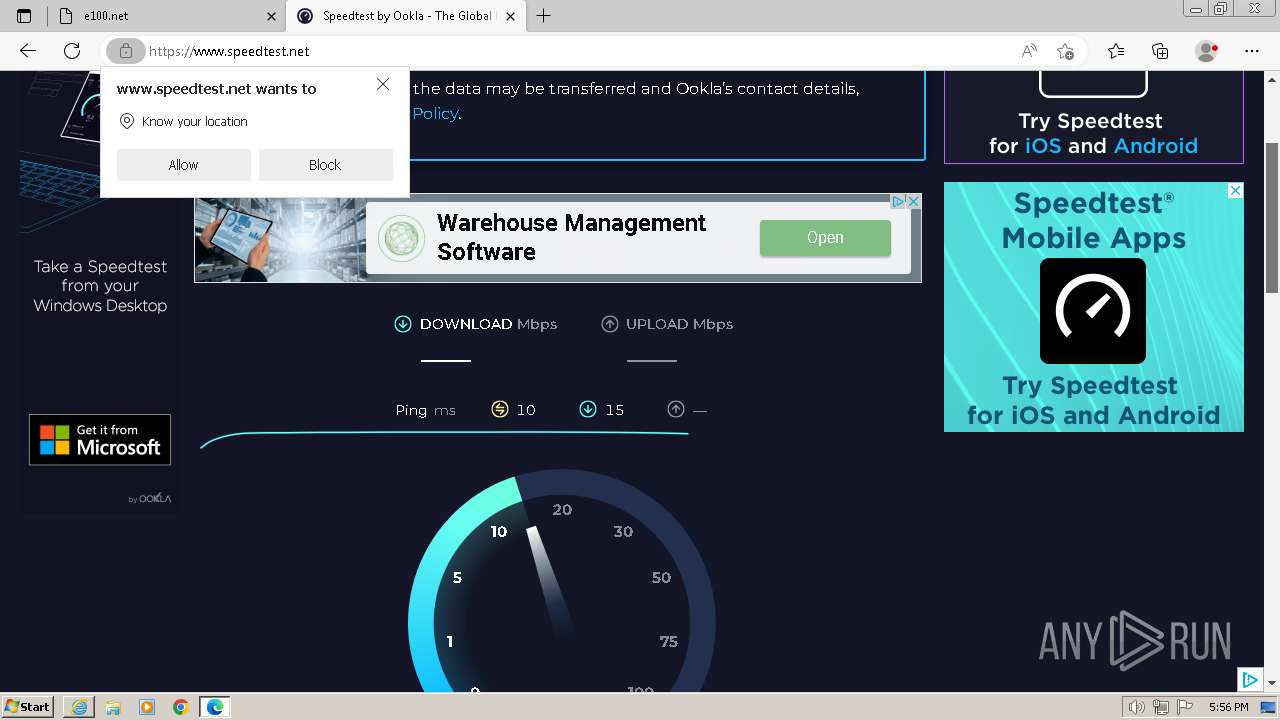Open the Windows Start menu
The image size is (1280, 720).
coord(28,707)
